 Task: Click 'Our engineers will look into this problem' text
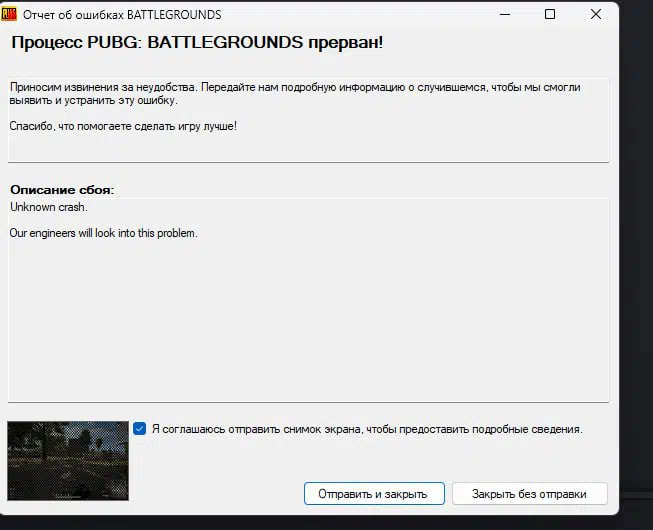coord(104,233)
